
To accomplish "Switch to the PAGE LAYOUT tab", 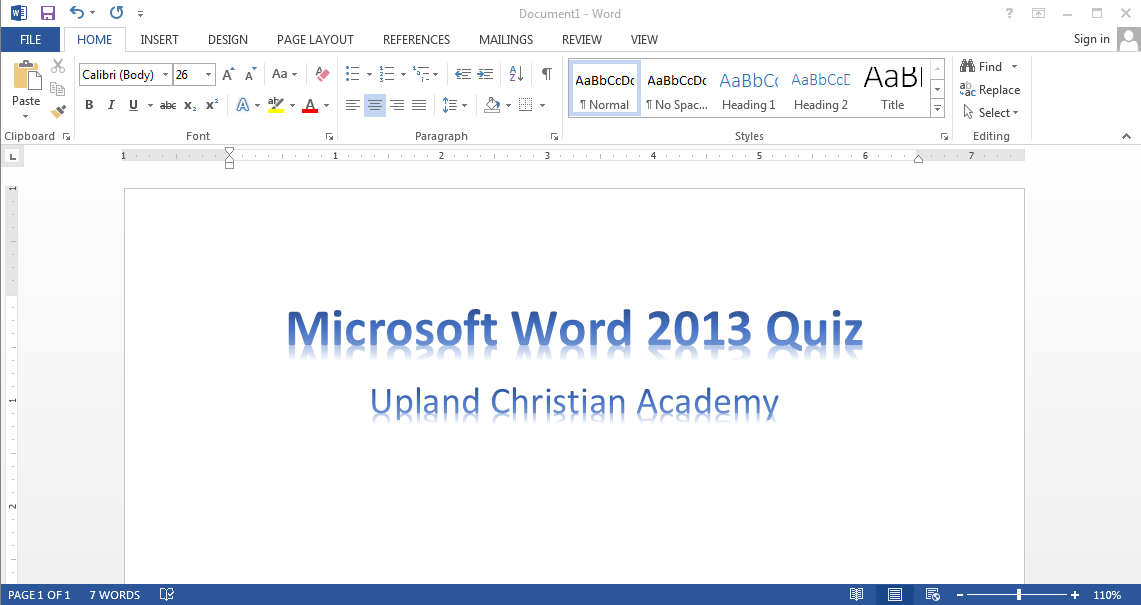I will [315, 39].
